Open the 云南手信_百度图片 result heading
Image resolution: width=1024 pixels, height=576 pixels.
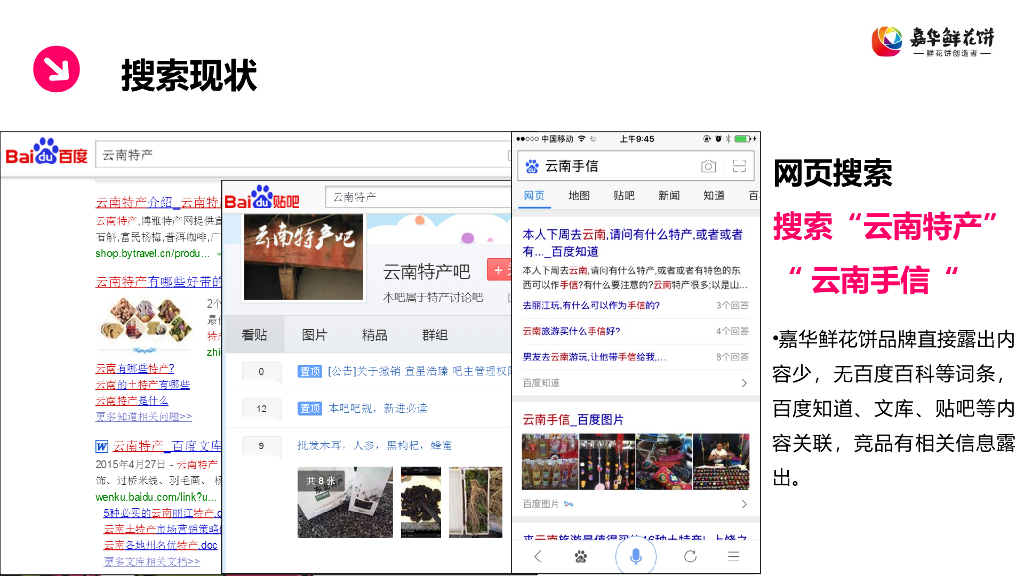click(573, 419)
